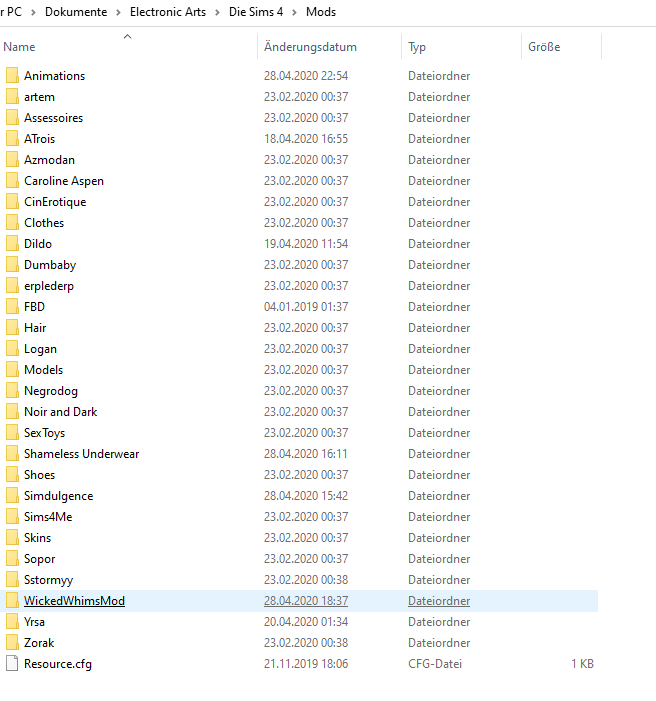656x701 pixels.
Task: Navigate to Electronic Arts in breadcrumb
Action: 168,12
